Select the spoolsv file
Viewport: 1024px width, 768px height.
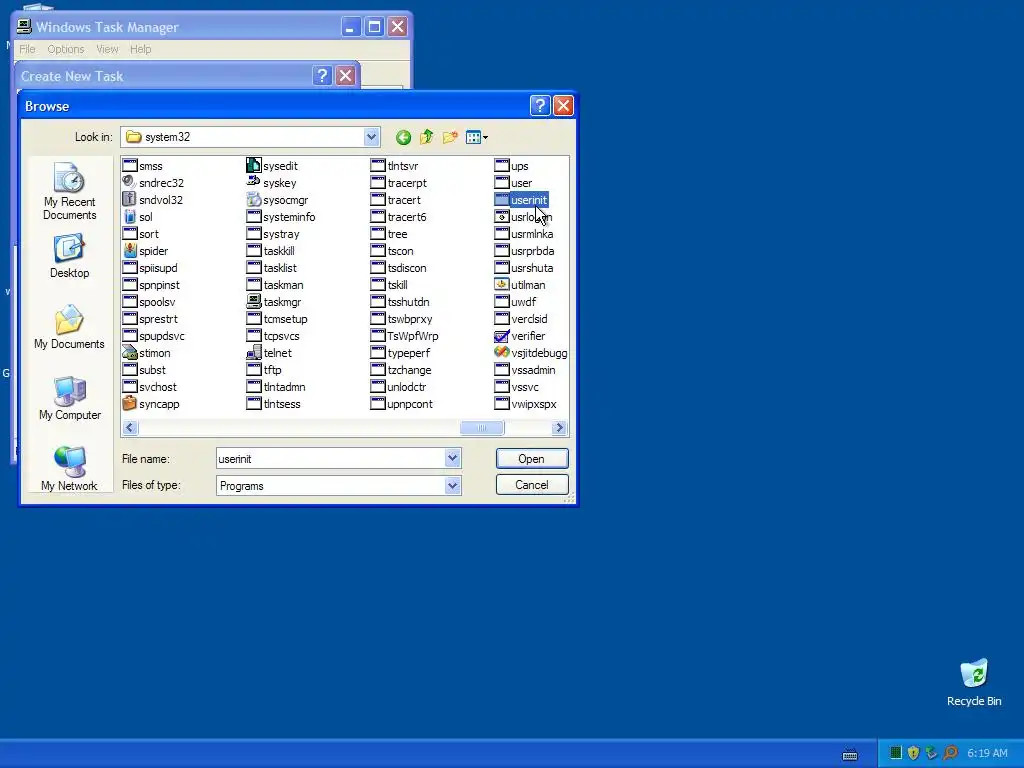point(149,302)
